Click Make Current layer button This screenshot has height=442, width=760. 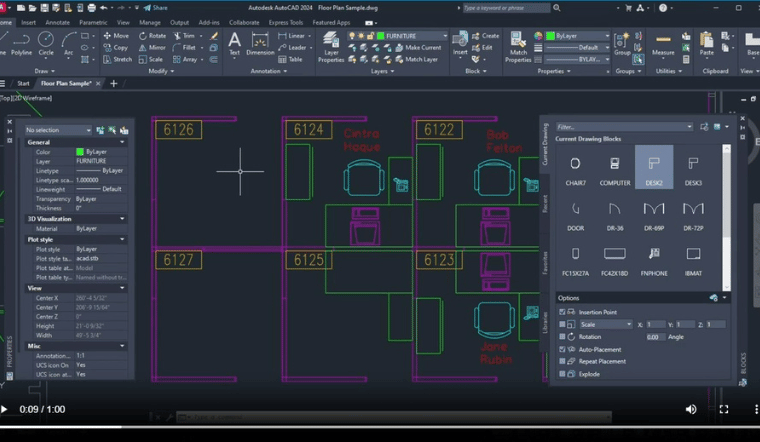click(x=418, y=47)
